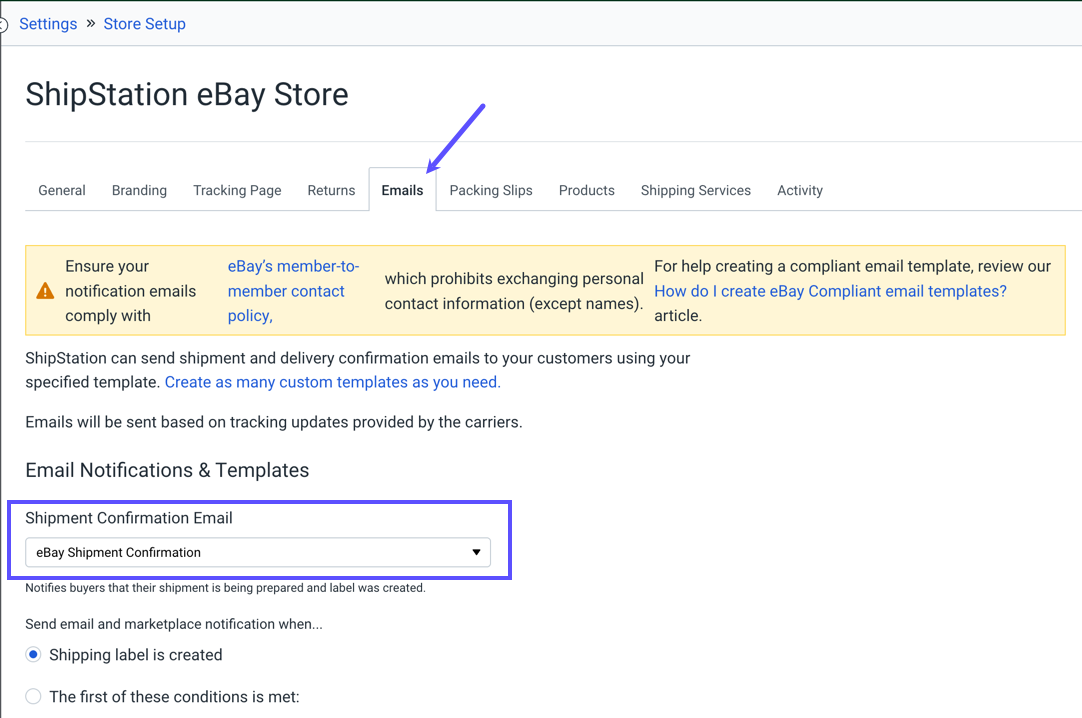View the Shipping Services tab
Screen dimensions: 1082x718
pos(695,190)
